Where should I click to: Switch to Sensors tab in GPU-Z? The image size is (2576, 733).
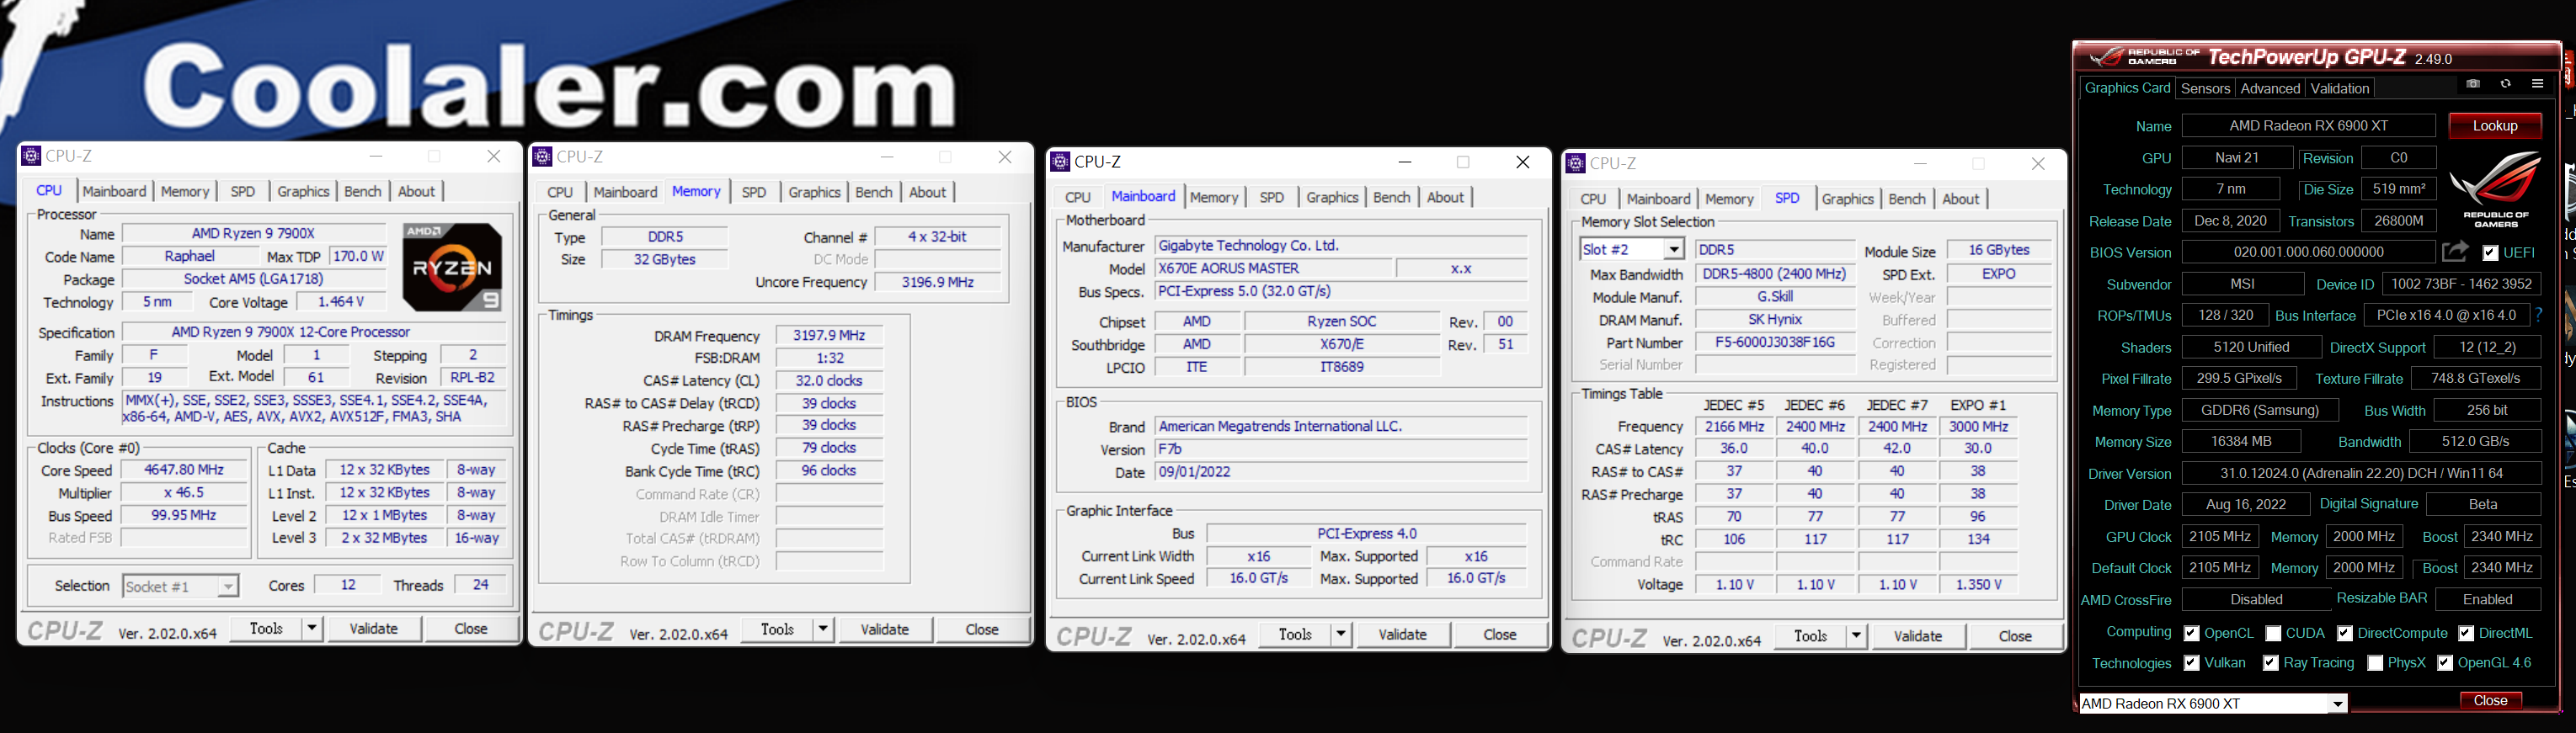point(2205,88)
